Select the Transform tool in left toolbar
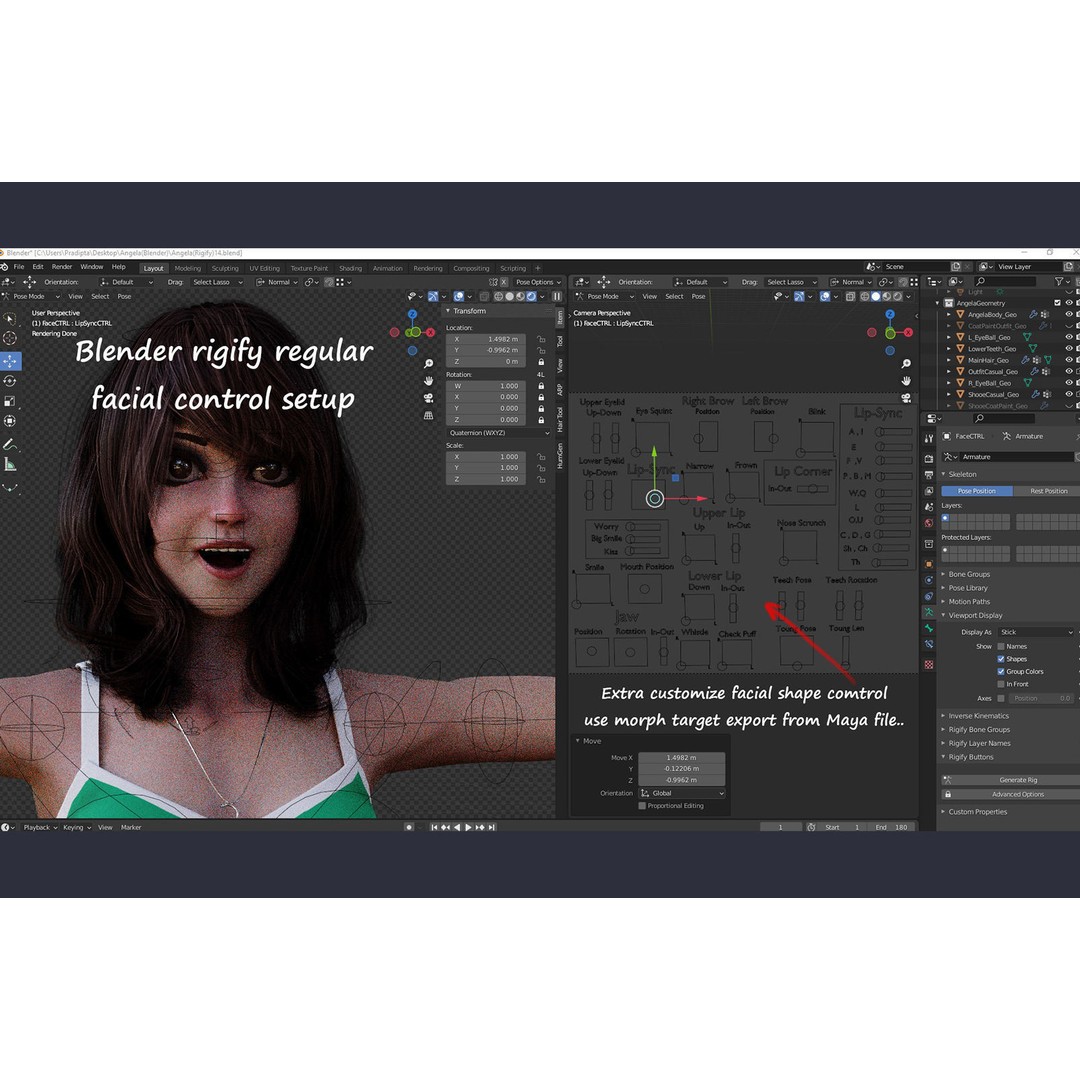The image size is (1080, 1080). 10,421
